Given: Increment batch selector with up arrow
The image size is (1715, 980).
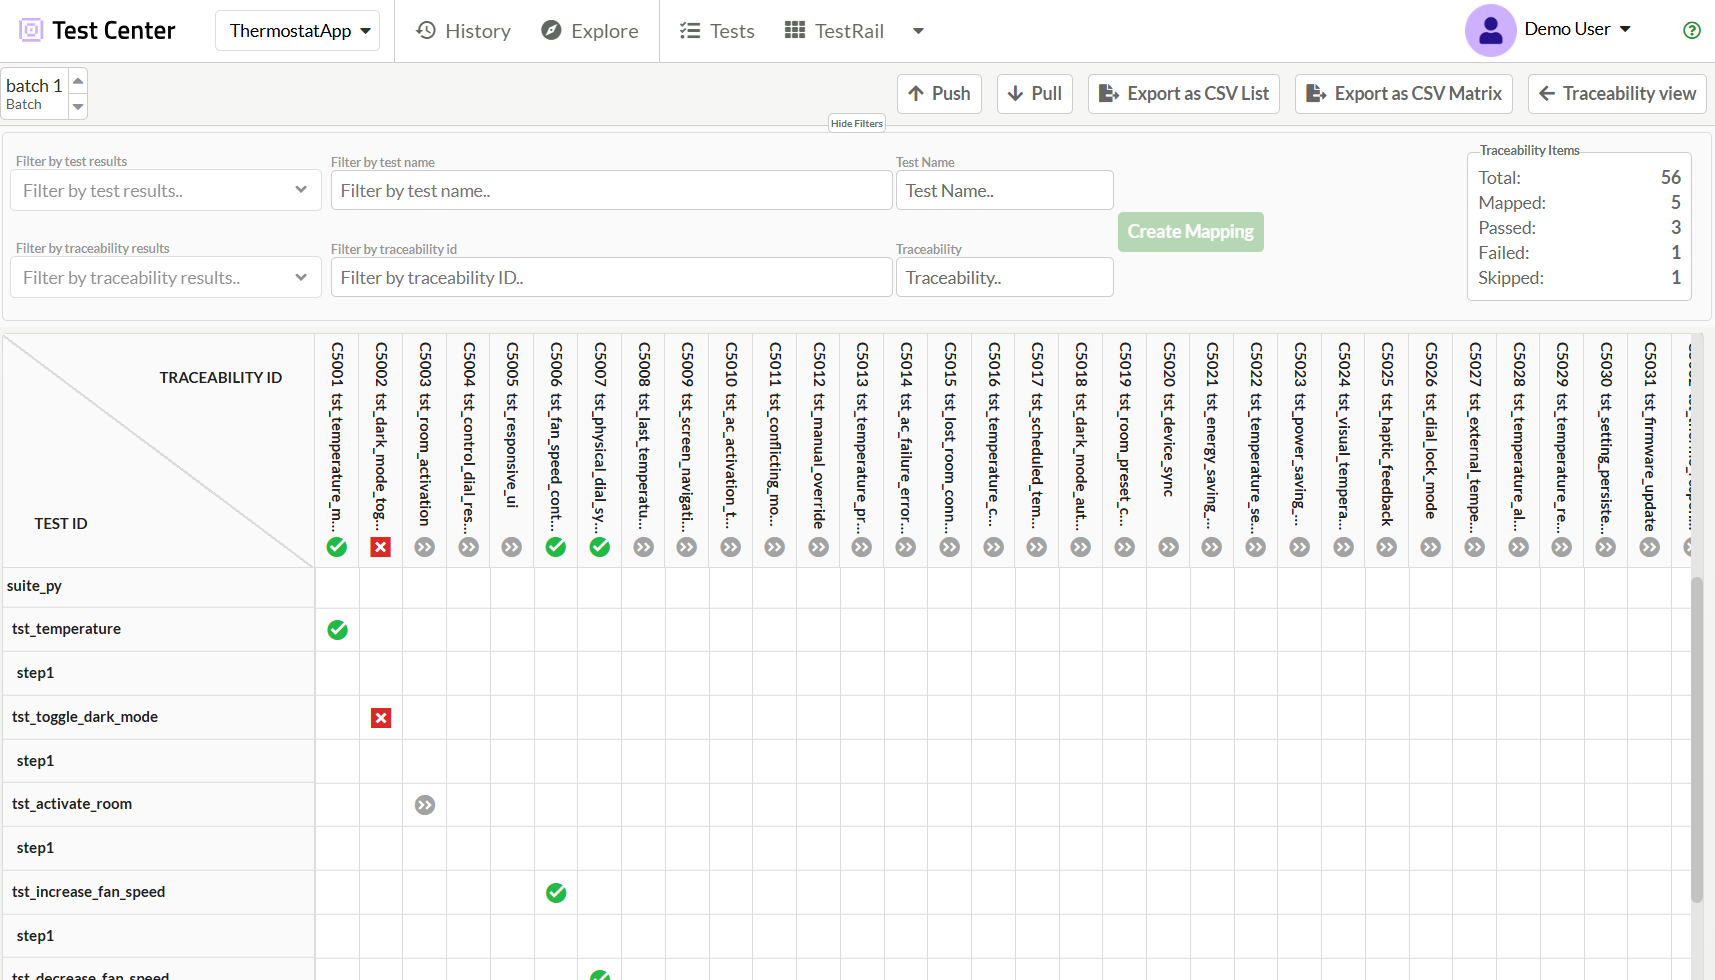Looking at the screenshot, I should [78, 81].
